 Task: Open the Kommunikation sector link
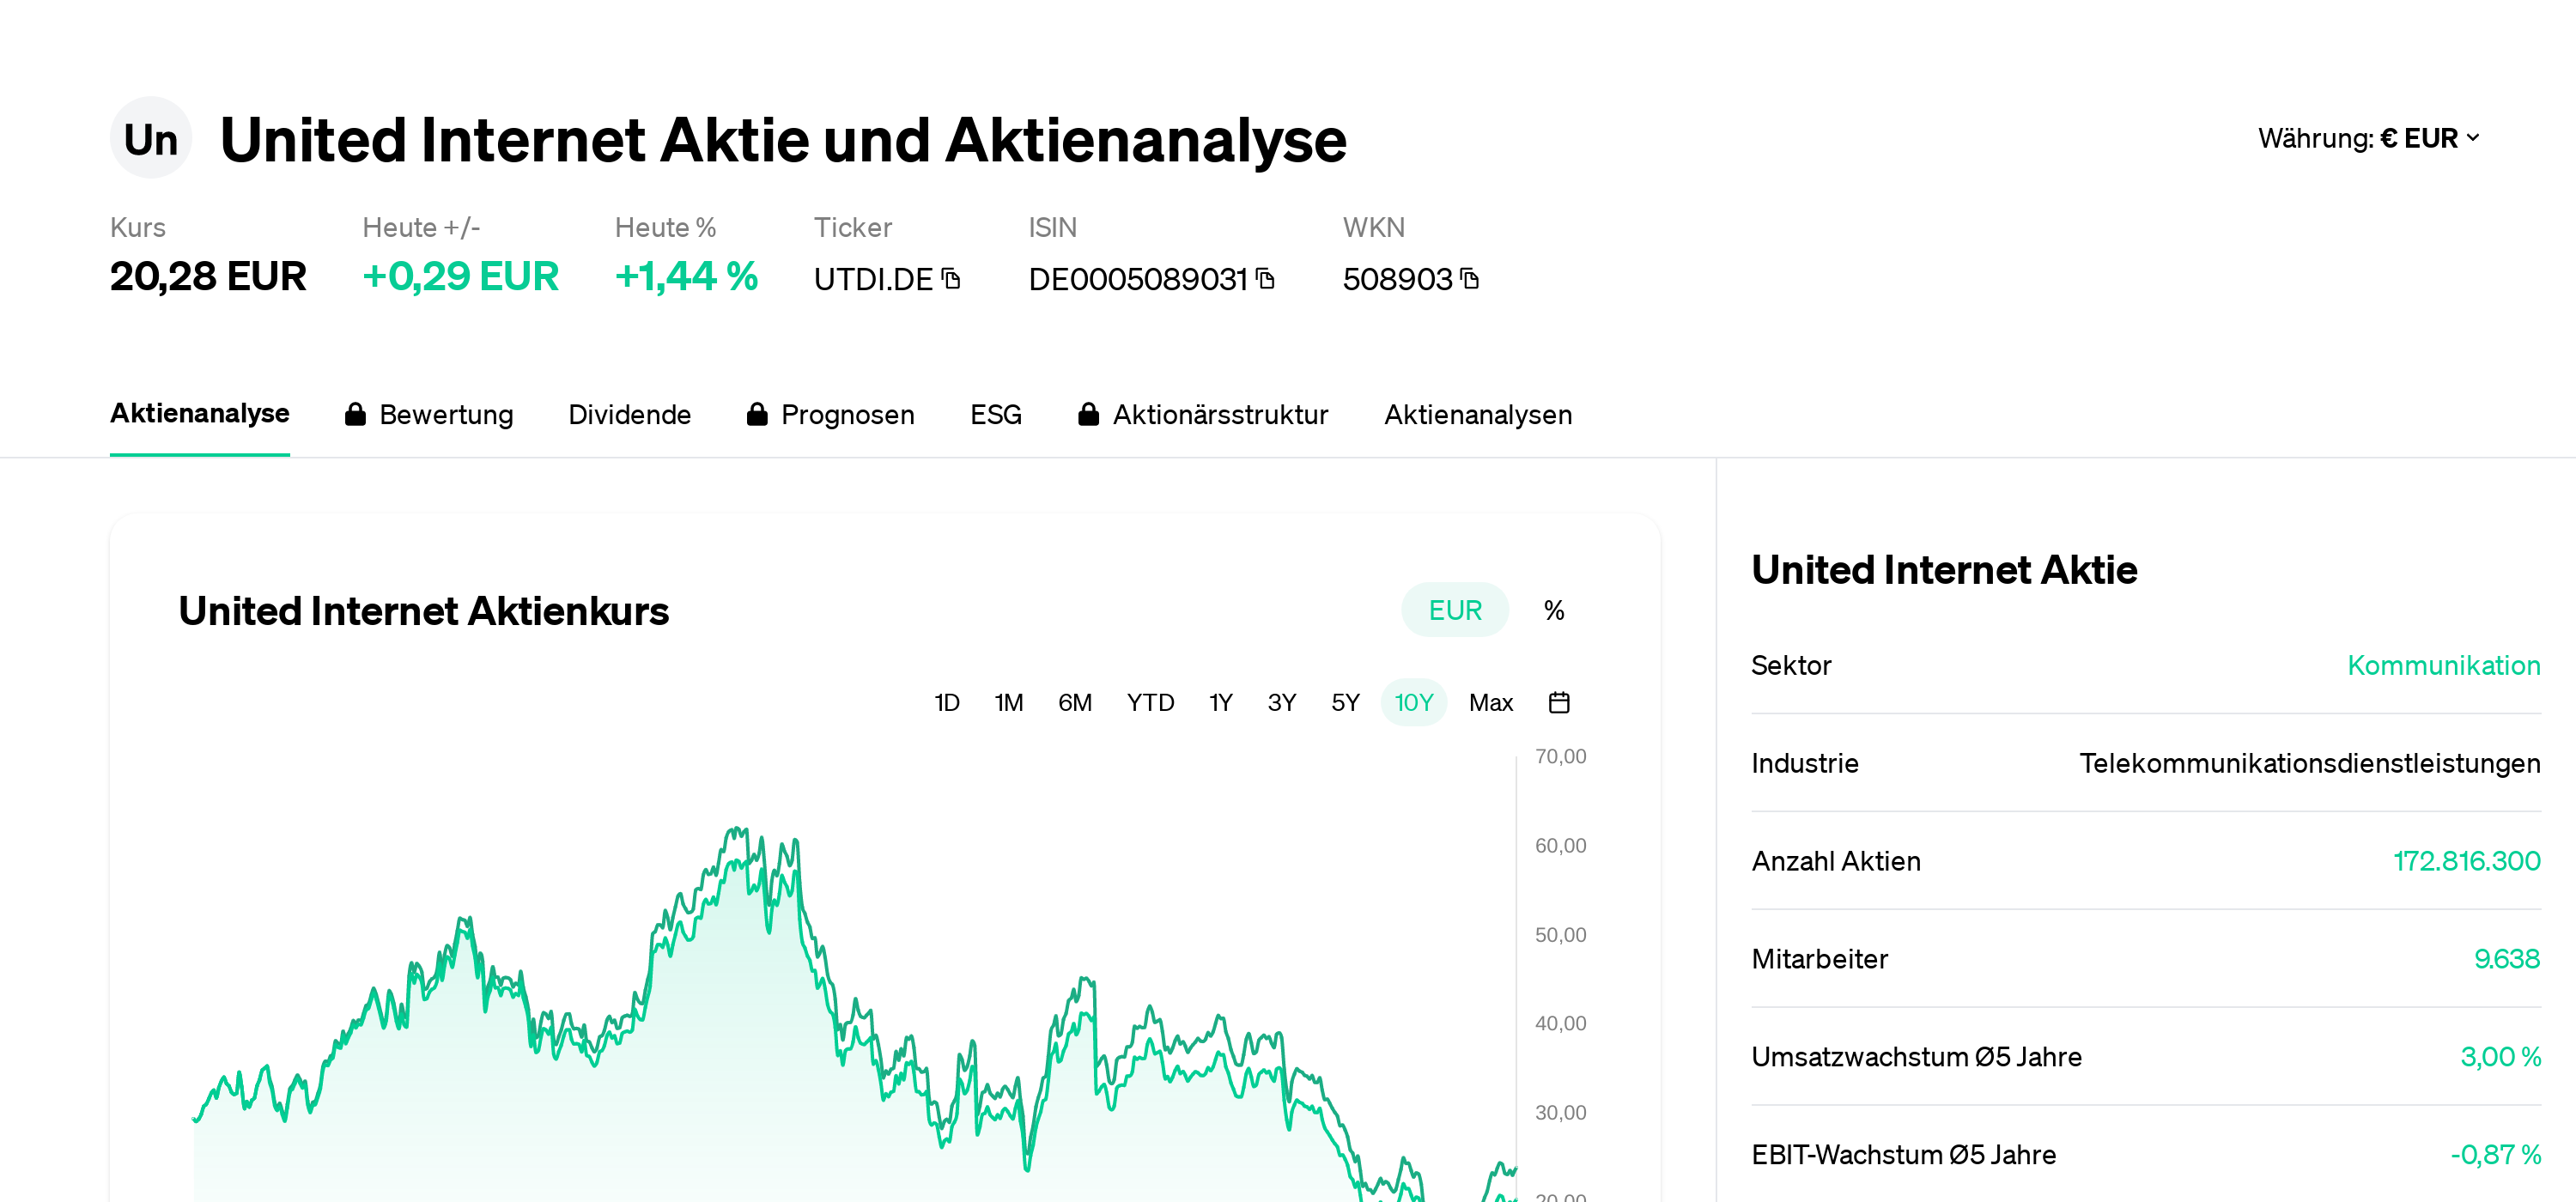coord(2443,665)
